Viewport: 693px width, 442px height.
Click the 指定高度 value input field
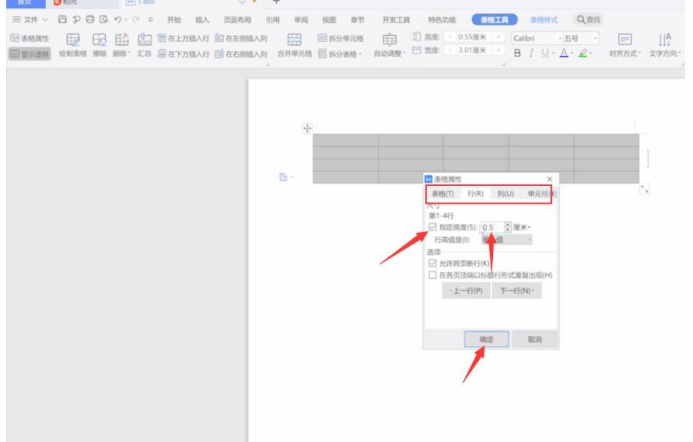(492, 227)
